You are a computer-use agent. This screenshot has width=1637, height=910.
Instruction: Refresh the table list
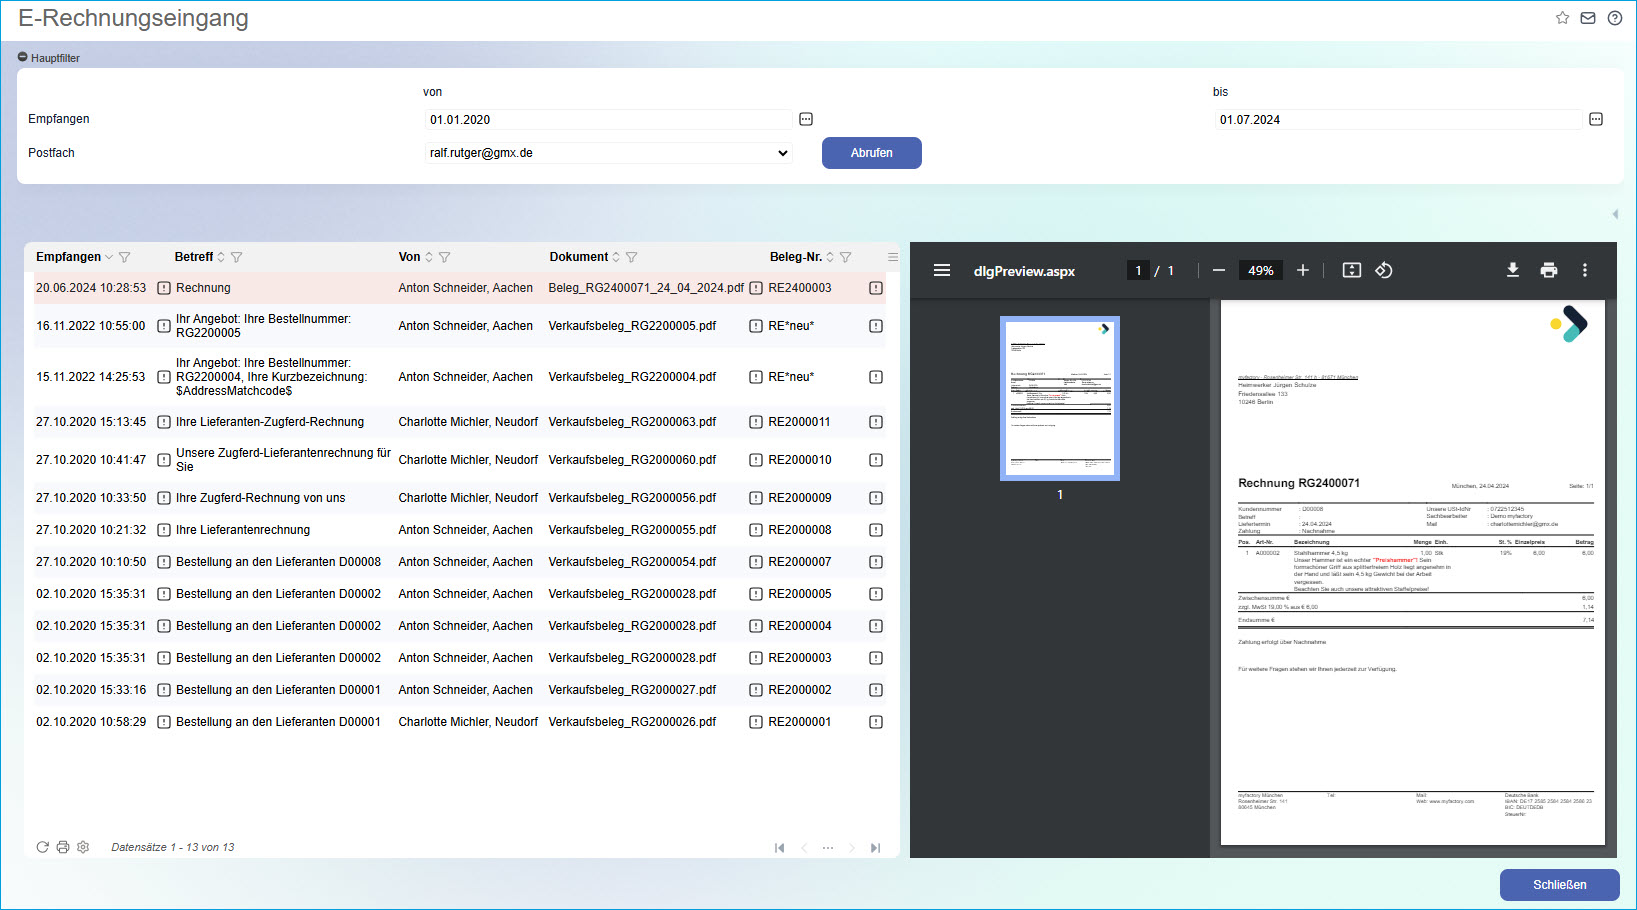point(42,847)
